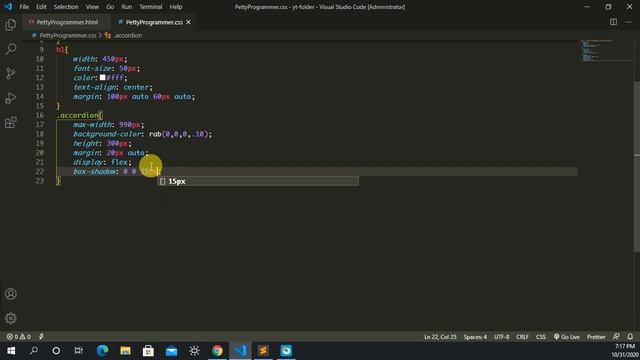Screen dimensions: 640x360
Task: Open Source Control view
Action: coord(11,73)
